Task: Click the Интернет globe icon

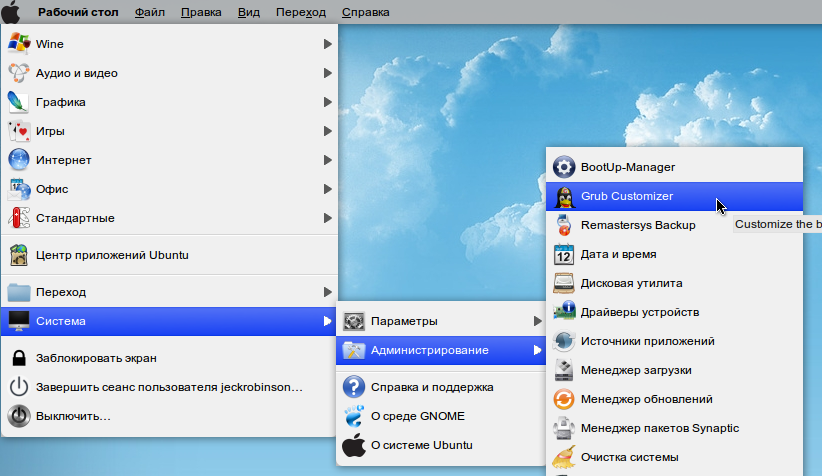Action: pyautogui.click(x=19, y=160)
